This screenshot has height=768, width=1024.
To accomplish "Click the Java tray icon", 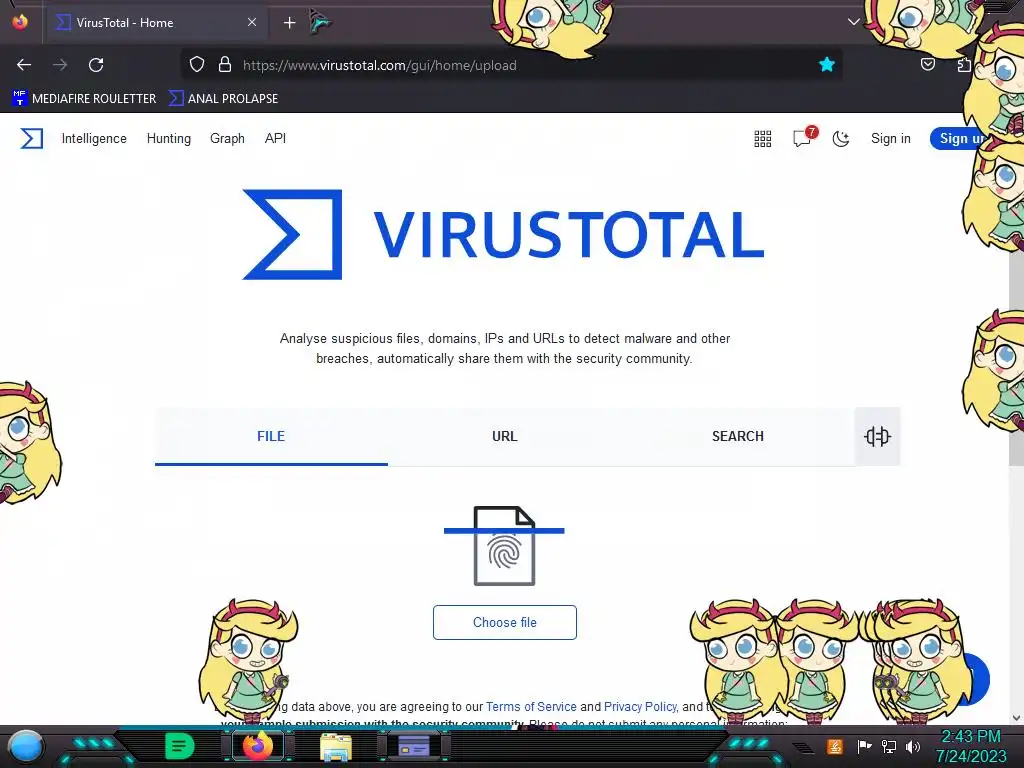I will [835, 746].
